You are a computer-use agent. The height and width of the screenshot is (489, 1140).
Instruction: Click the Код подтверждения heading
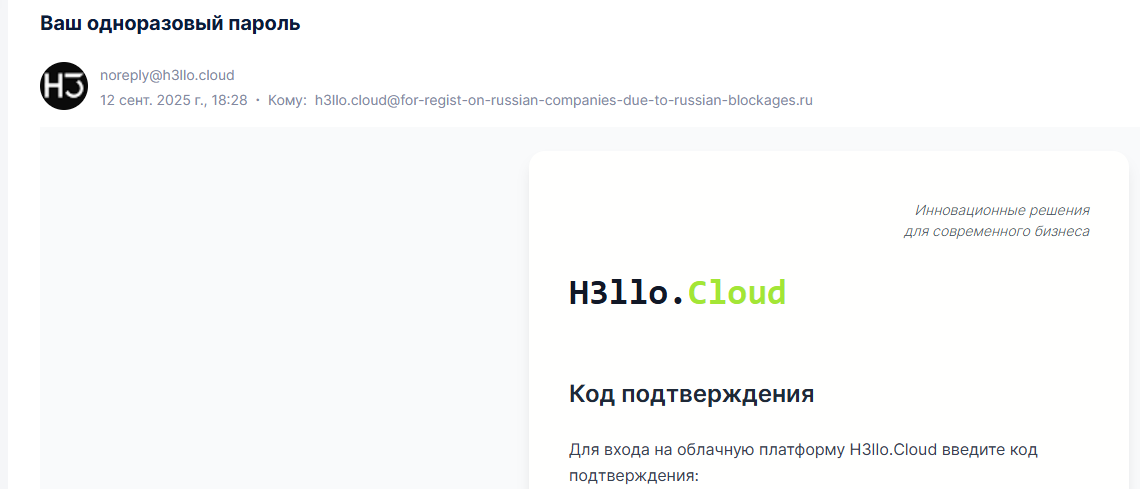[691, 394]
